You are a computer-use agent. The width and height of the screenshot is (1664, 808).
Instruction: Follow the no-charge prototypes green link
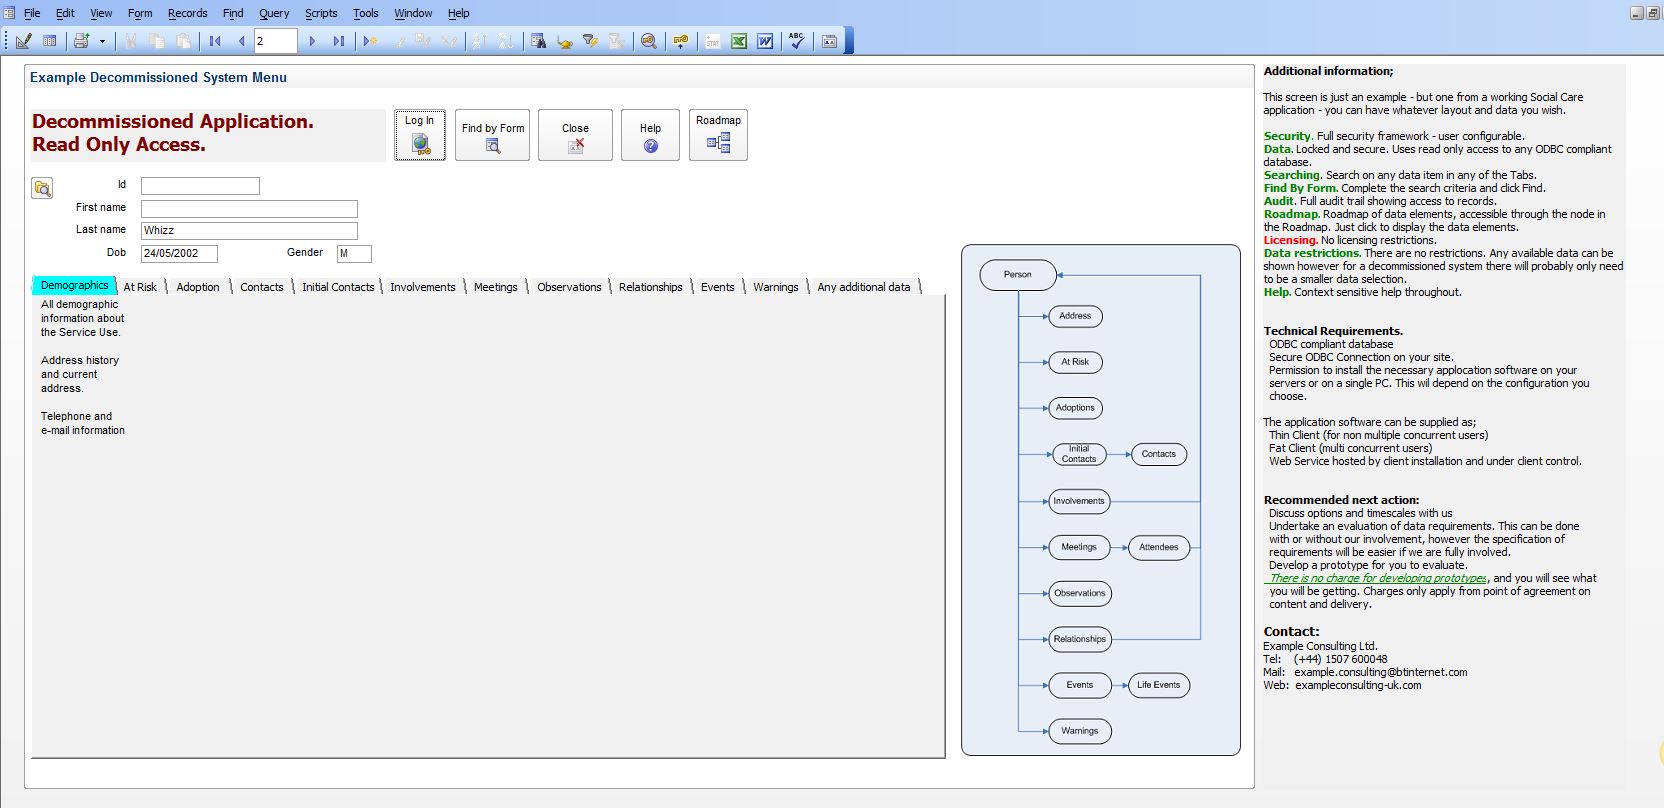coord(1377,578)
